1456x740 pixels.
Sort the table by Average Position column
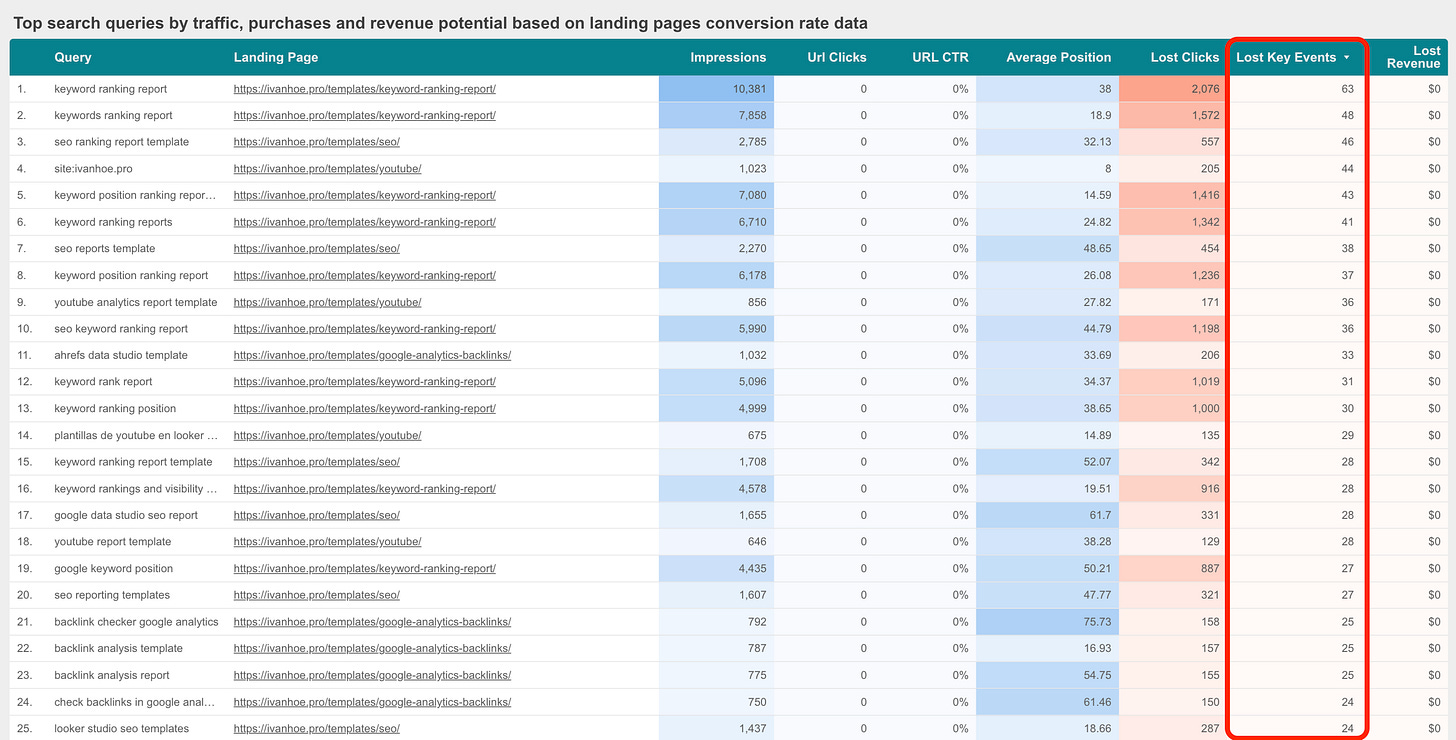point(1058,57)
